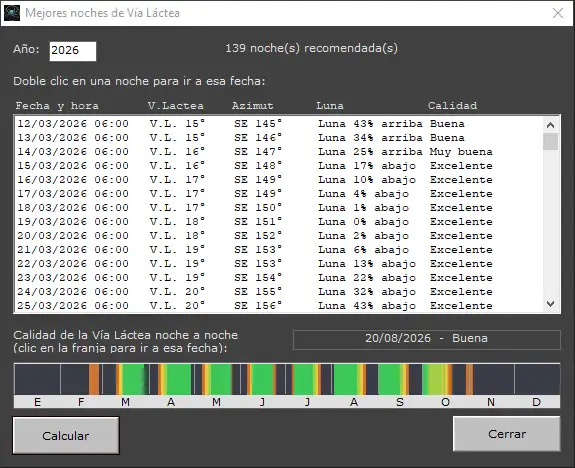Viewport: 575px width, 468px height.
Task: Click the Año input field with 2026
Action: [73, 51]
